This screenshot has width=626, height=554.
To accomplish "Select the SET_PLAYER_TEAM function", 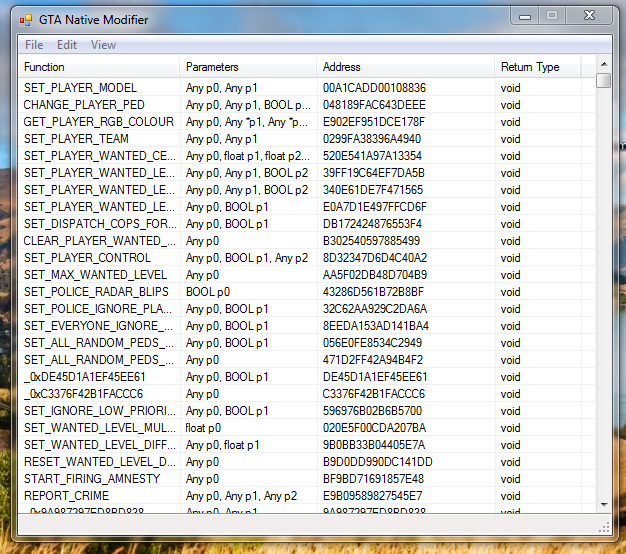I will pos(76,139).
